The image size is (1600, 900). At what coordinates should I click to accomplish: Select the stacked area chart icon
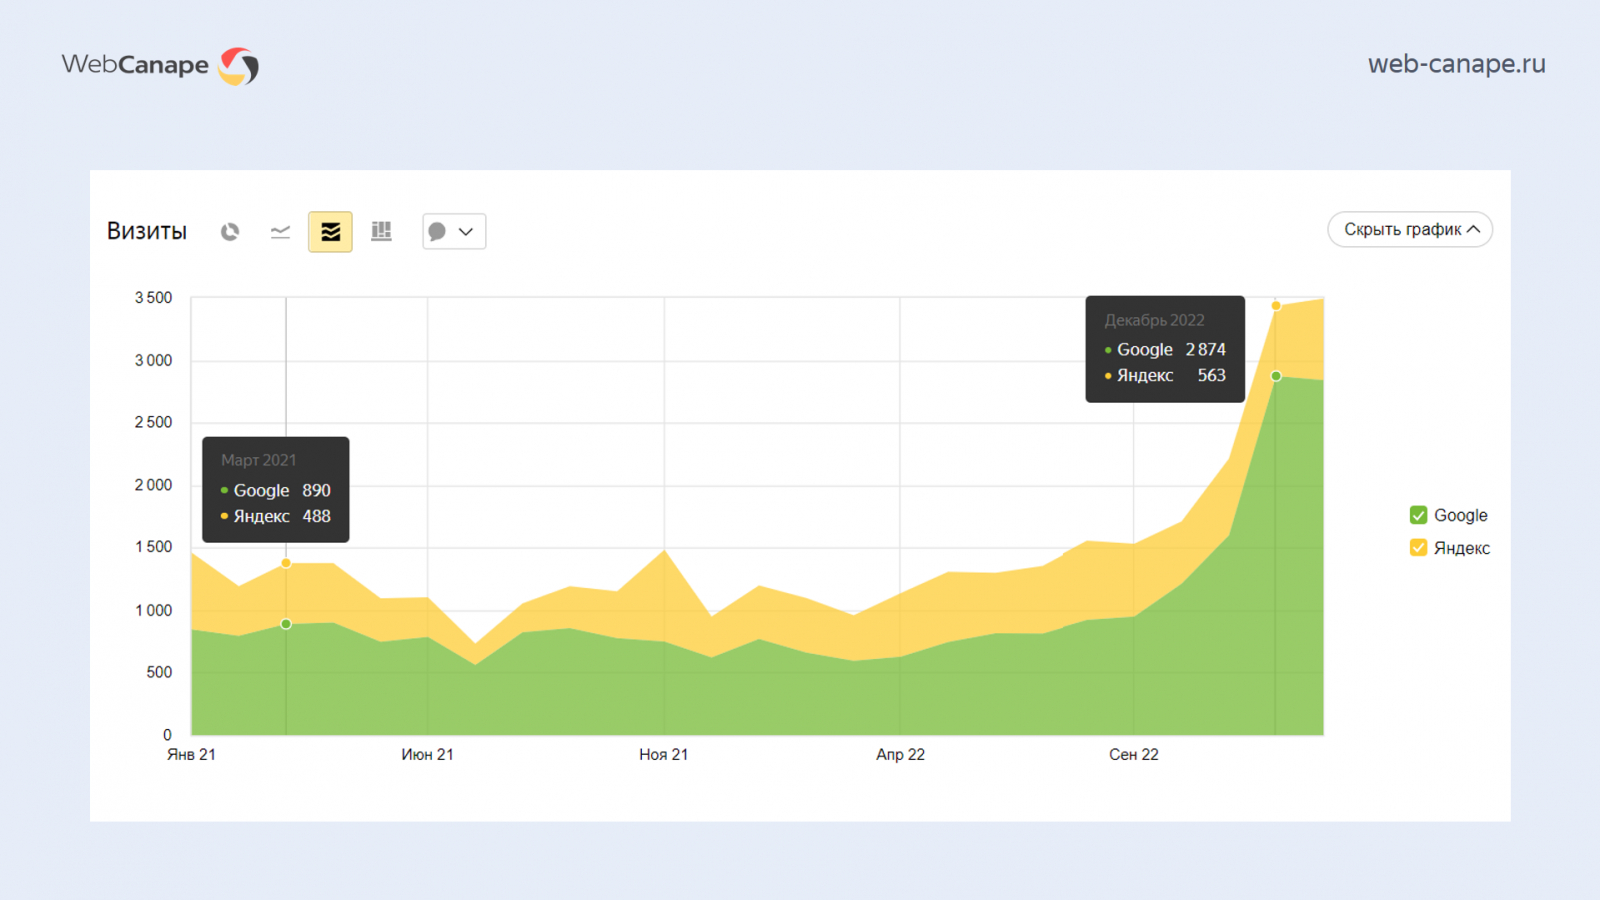point(330,232)
